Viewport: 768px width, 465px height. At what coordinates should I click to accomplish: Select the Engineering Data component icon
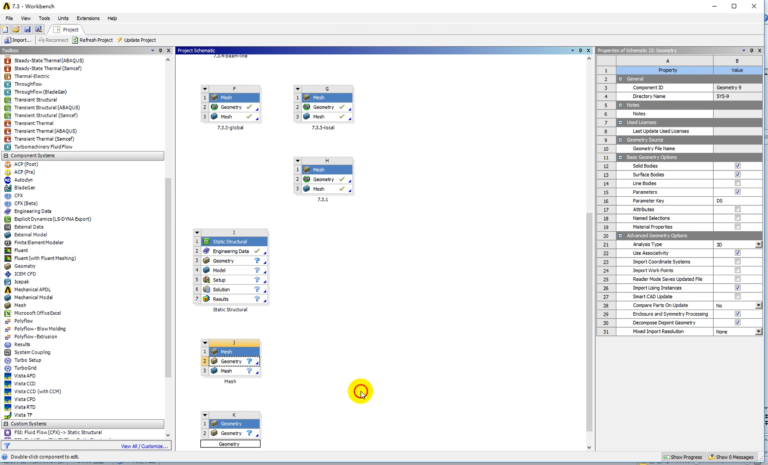tap(7, 211)
